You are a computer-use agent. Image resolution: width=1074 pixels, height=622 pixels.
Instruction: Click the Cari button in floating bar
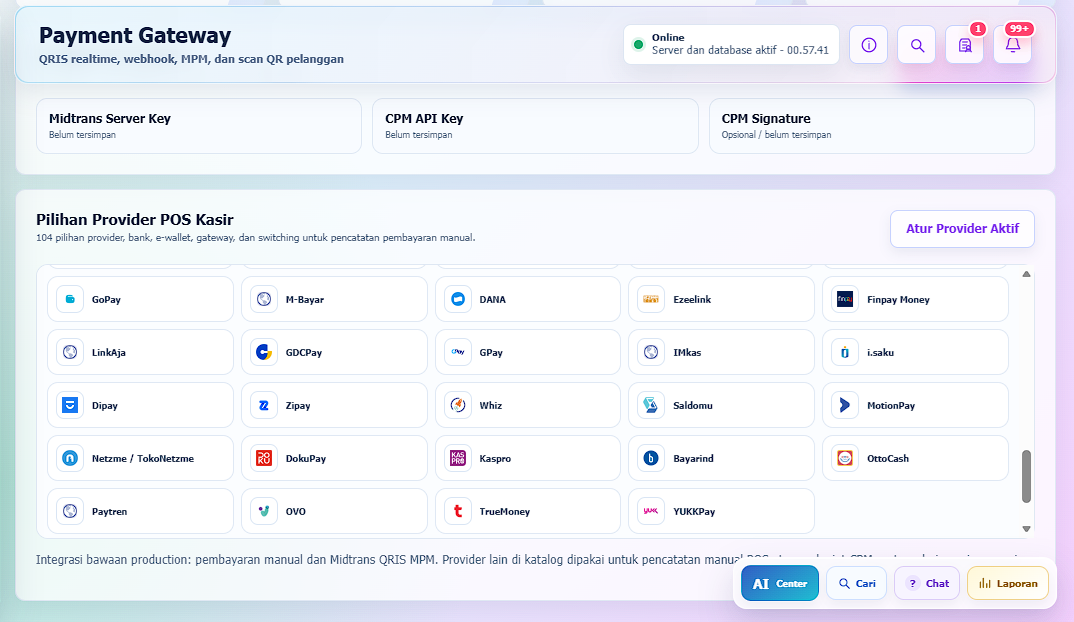(856, 584)
